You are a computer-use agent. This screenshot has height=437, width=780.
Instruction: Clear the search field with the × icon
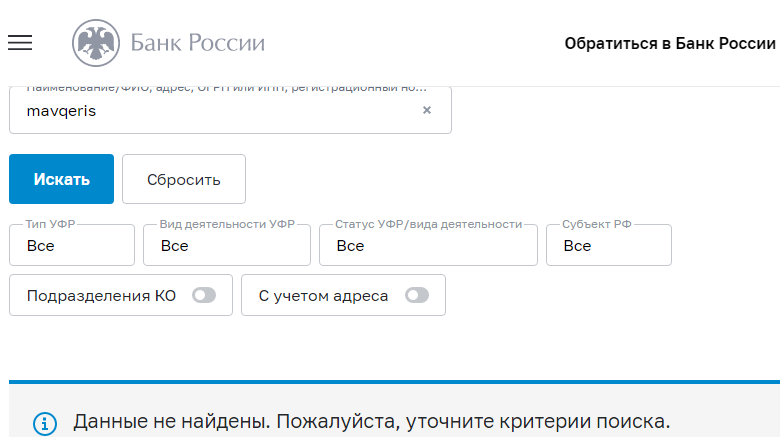[427, 111]
